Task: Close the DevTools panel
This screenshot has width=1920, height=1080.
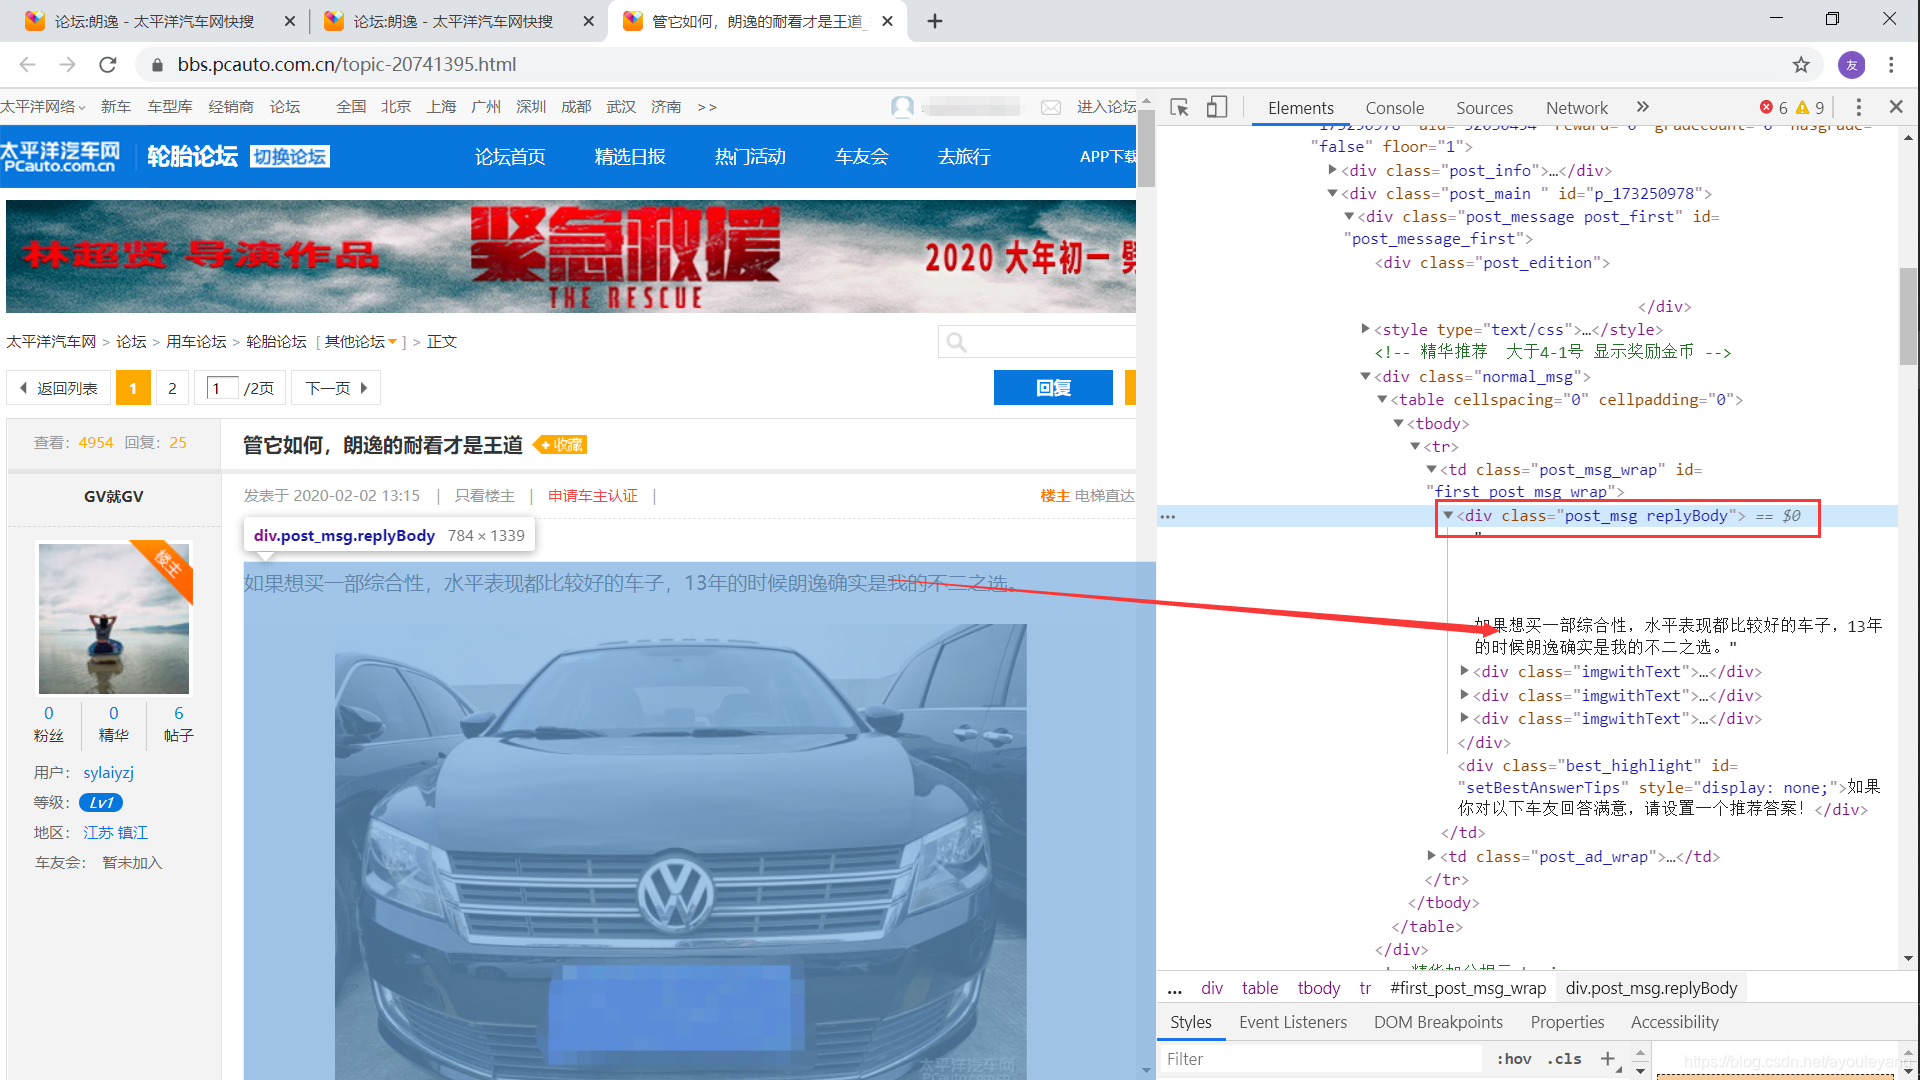Action: click(x=1896, y=106)
